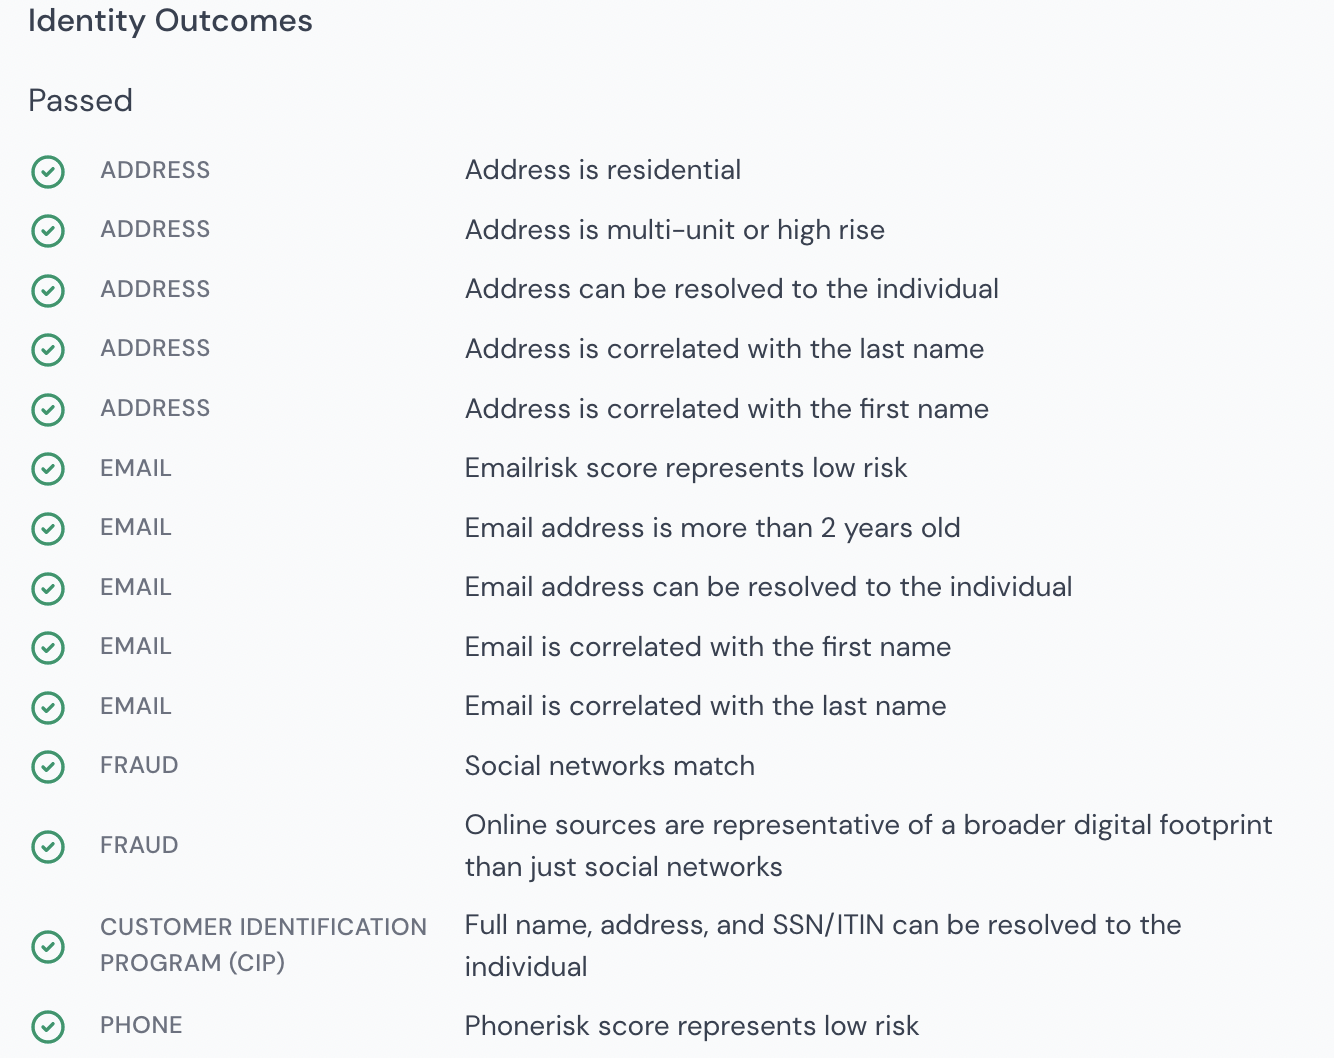This screenshot has width=1334, height=1058.
Task: Click the check icon for broader digital footprint row
Action: (x=48, y=847)
